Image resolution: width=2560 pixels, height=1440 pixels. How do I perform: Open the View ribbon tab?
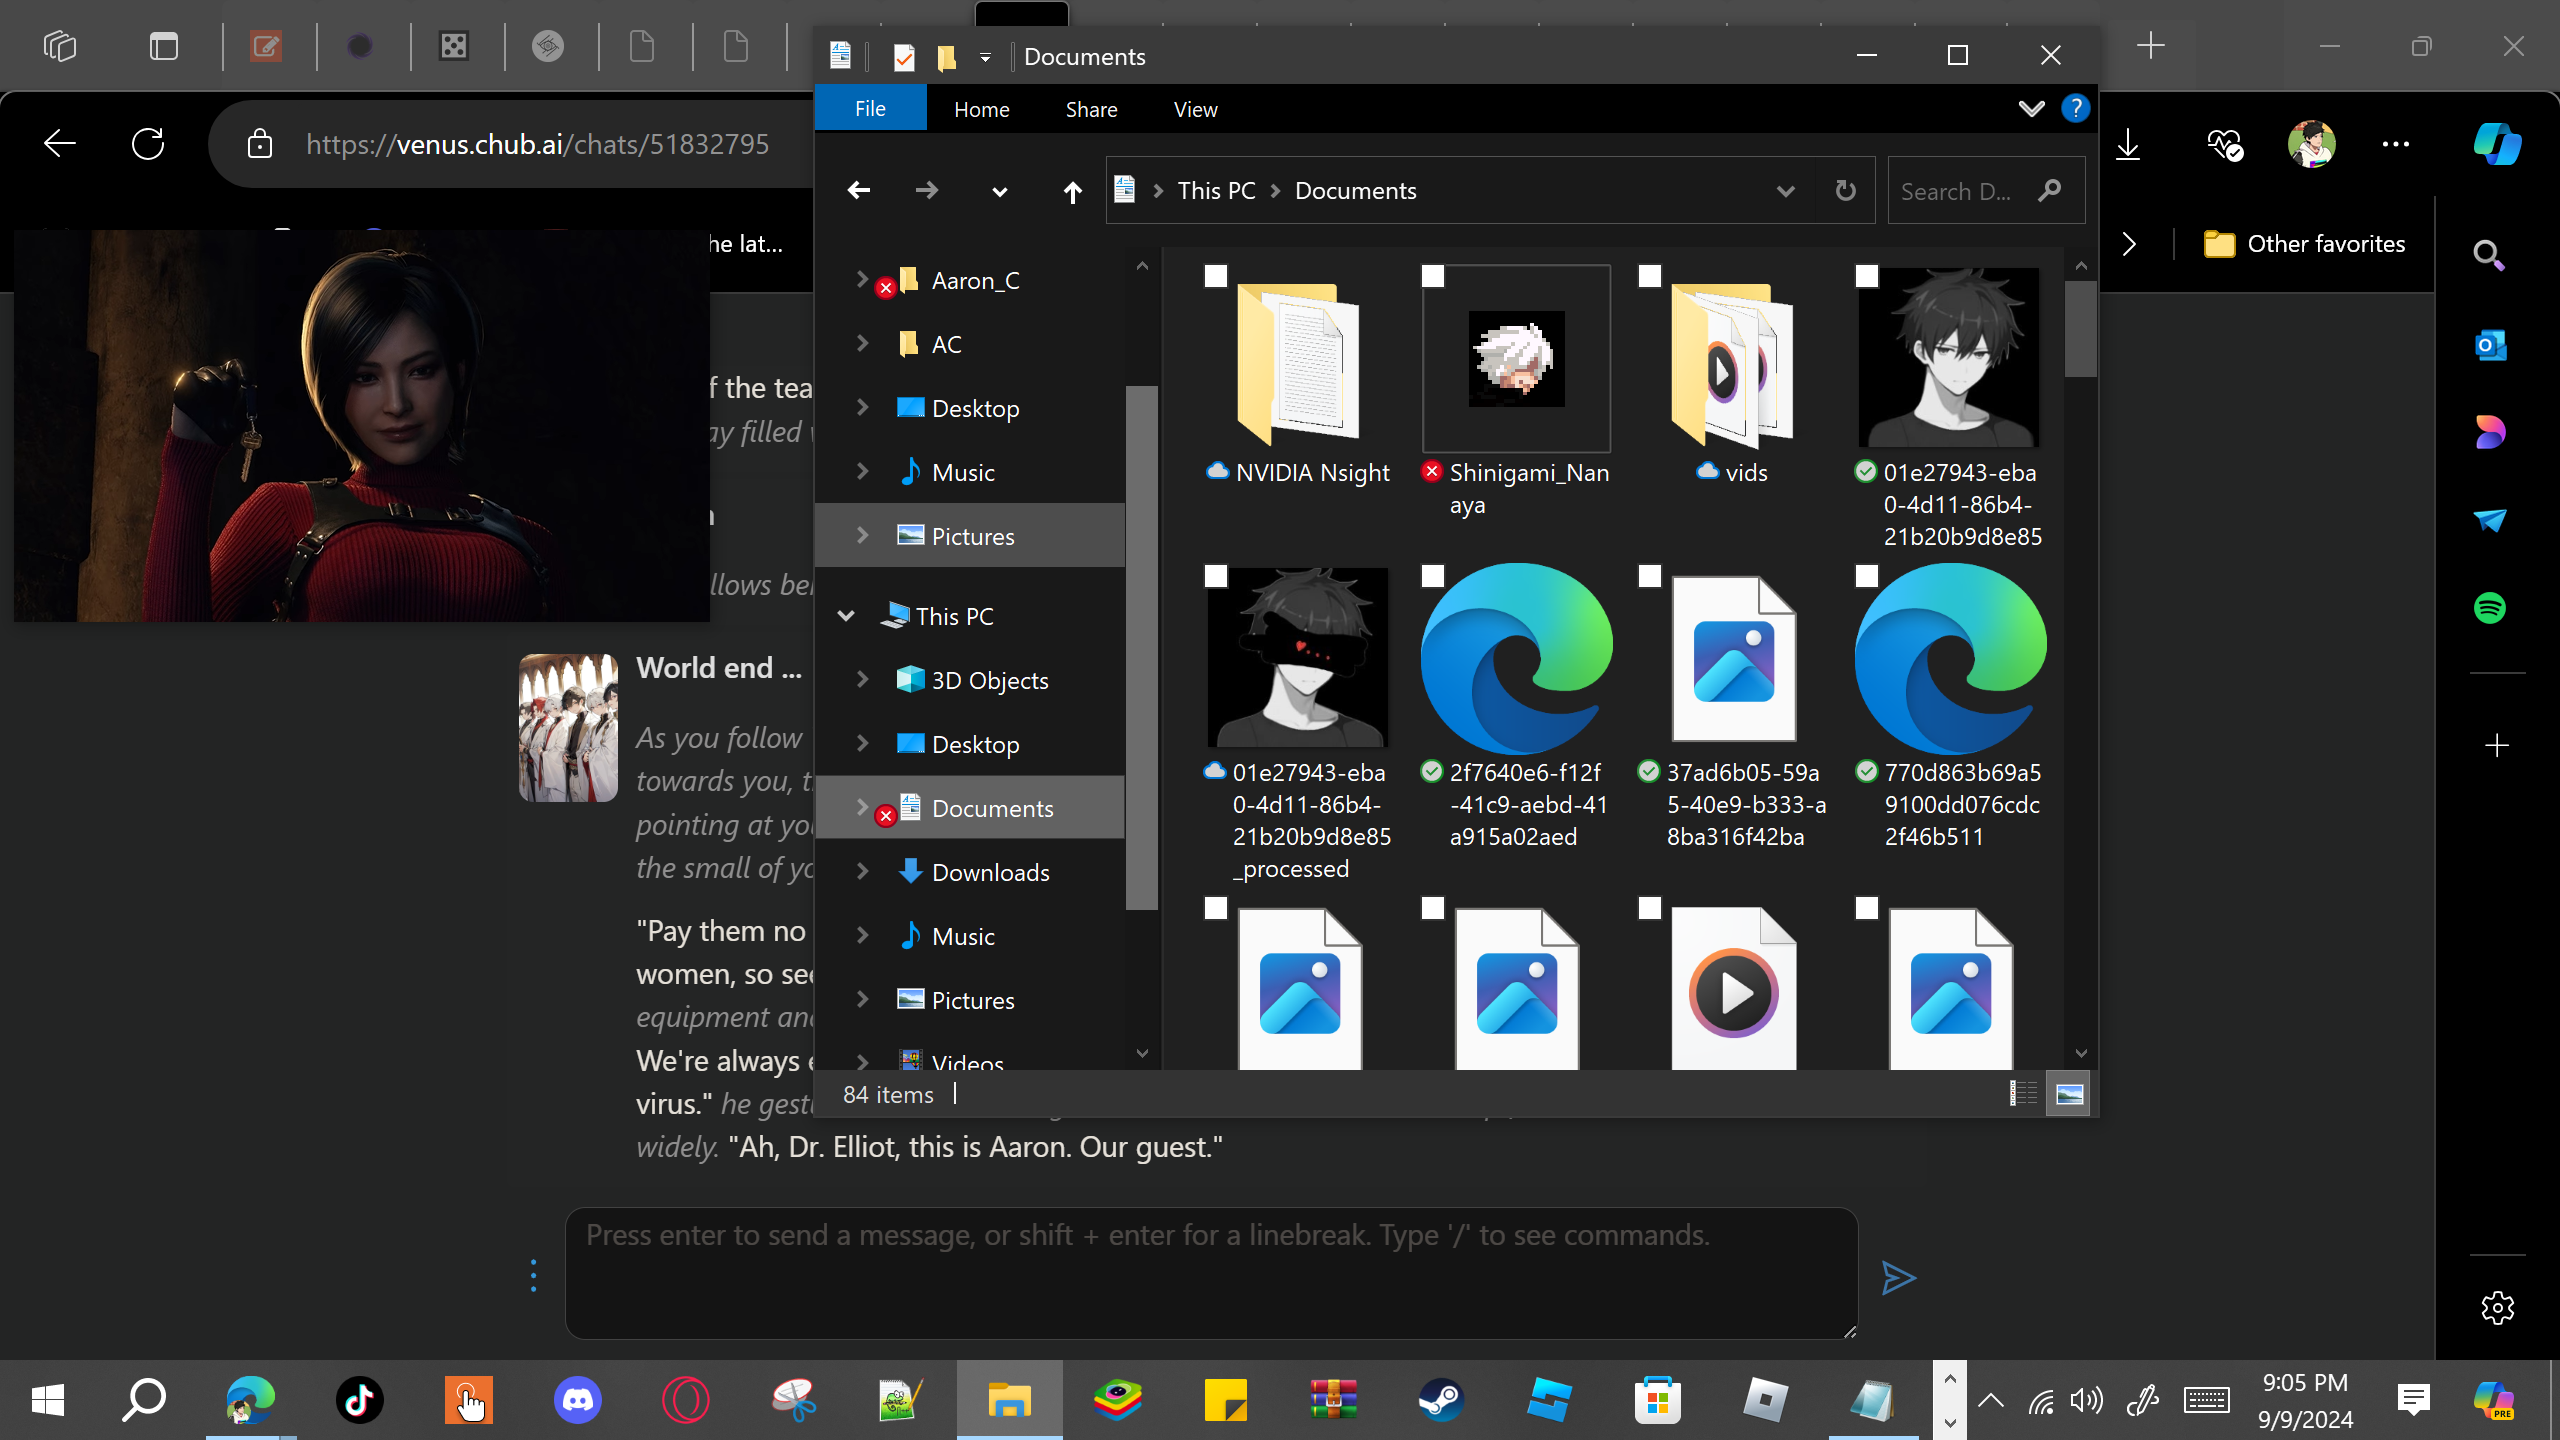tap(1195, 109)
